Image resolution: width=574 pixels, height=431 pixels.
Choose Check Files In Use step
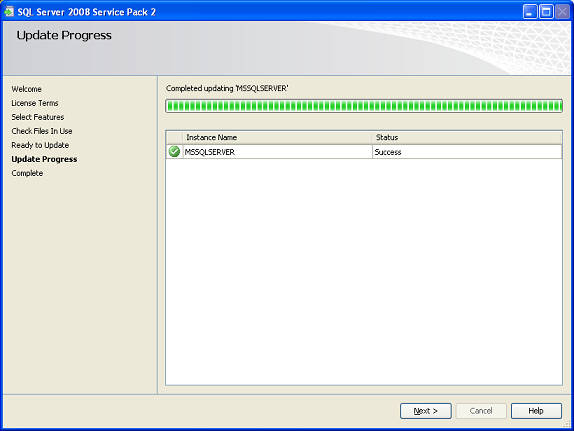click(42, 131)
